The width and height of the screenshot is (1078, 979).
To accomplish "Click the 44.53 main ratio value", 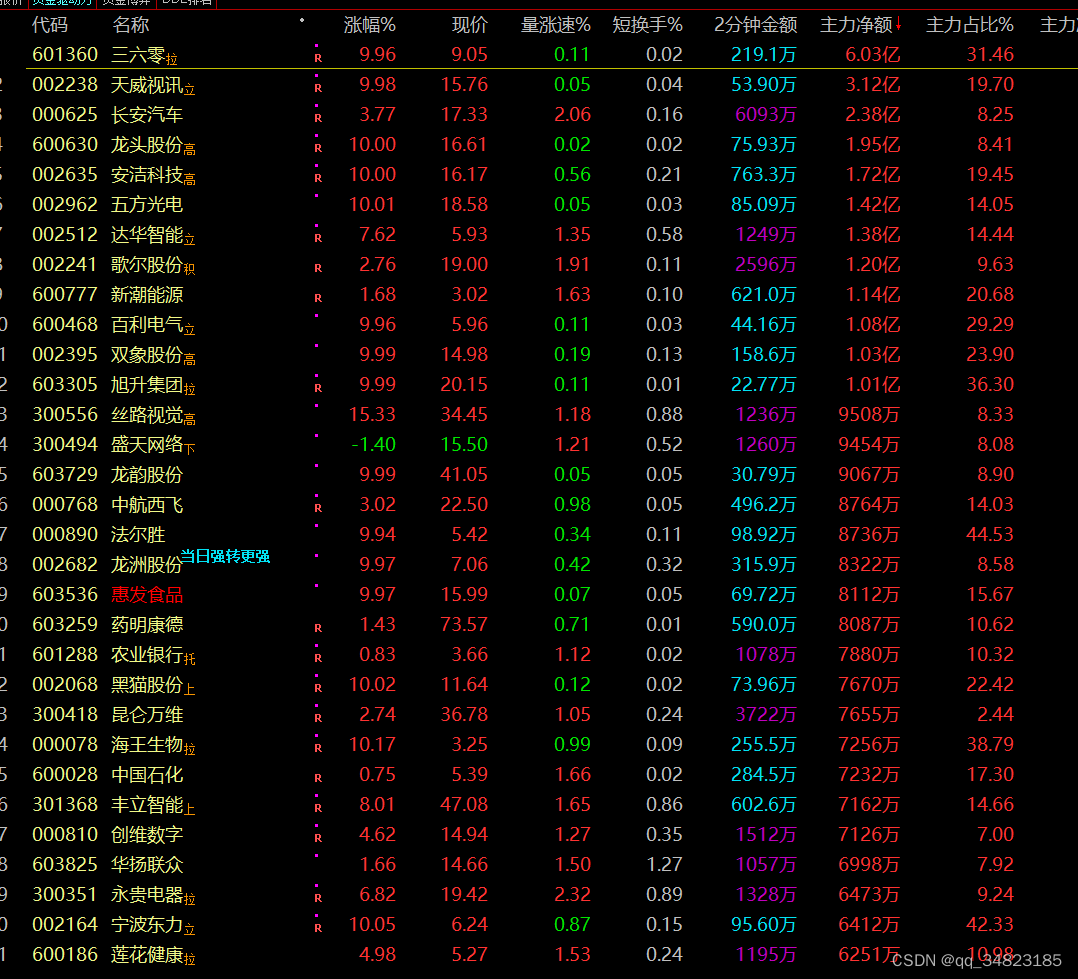I will (x=990, y=534).
